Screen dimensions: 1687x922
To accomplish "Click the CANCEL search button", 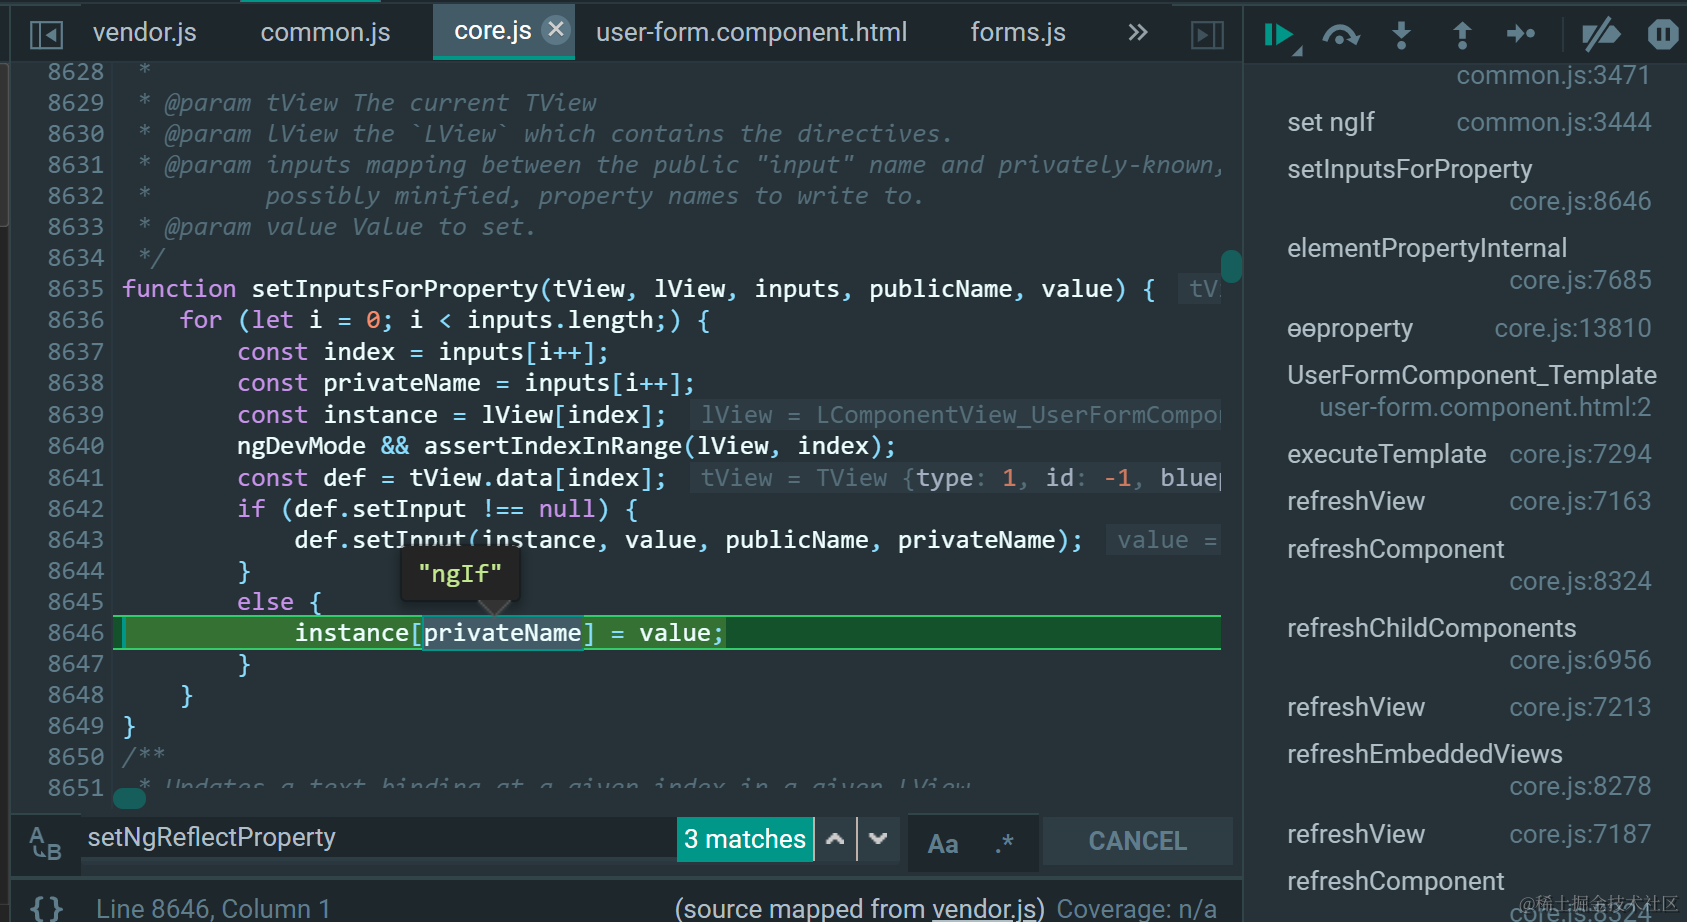I will pyautogui.click(x=1137, y=841).
